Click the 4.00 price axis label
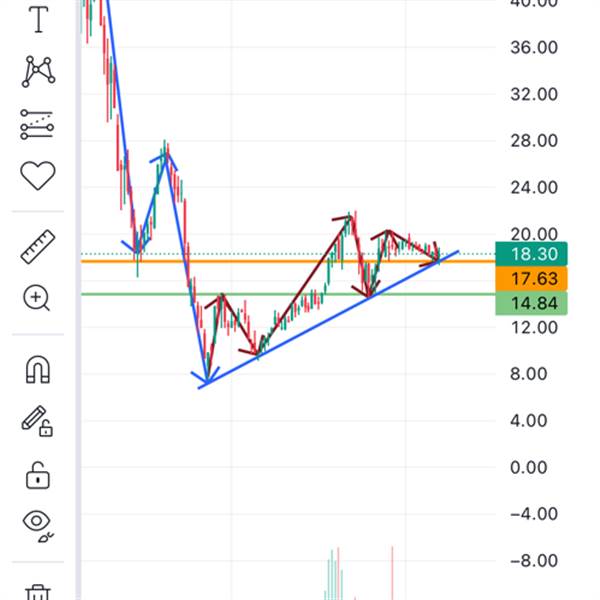The height and width of the screenshot is (600, 600). click(528, 421)
